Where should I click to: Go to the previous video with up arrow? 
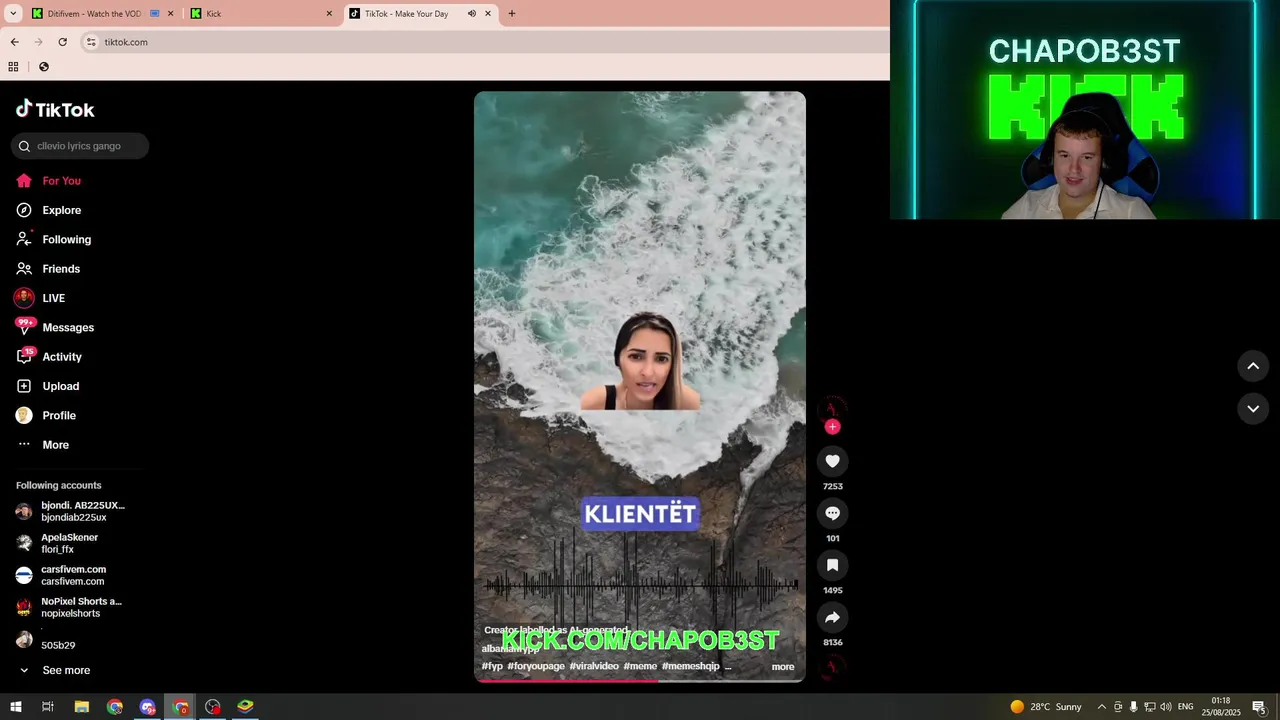1253,366
